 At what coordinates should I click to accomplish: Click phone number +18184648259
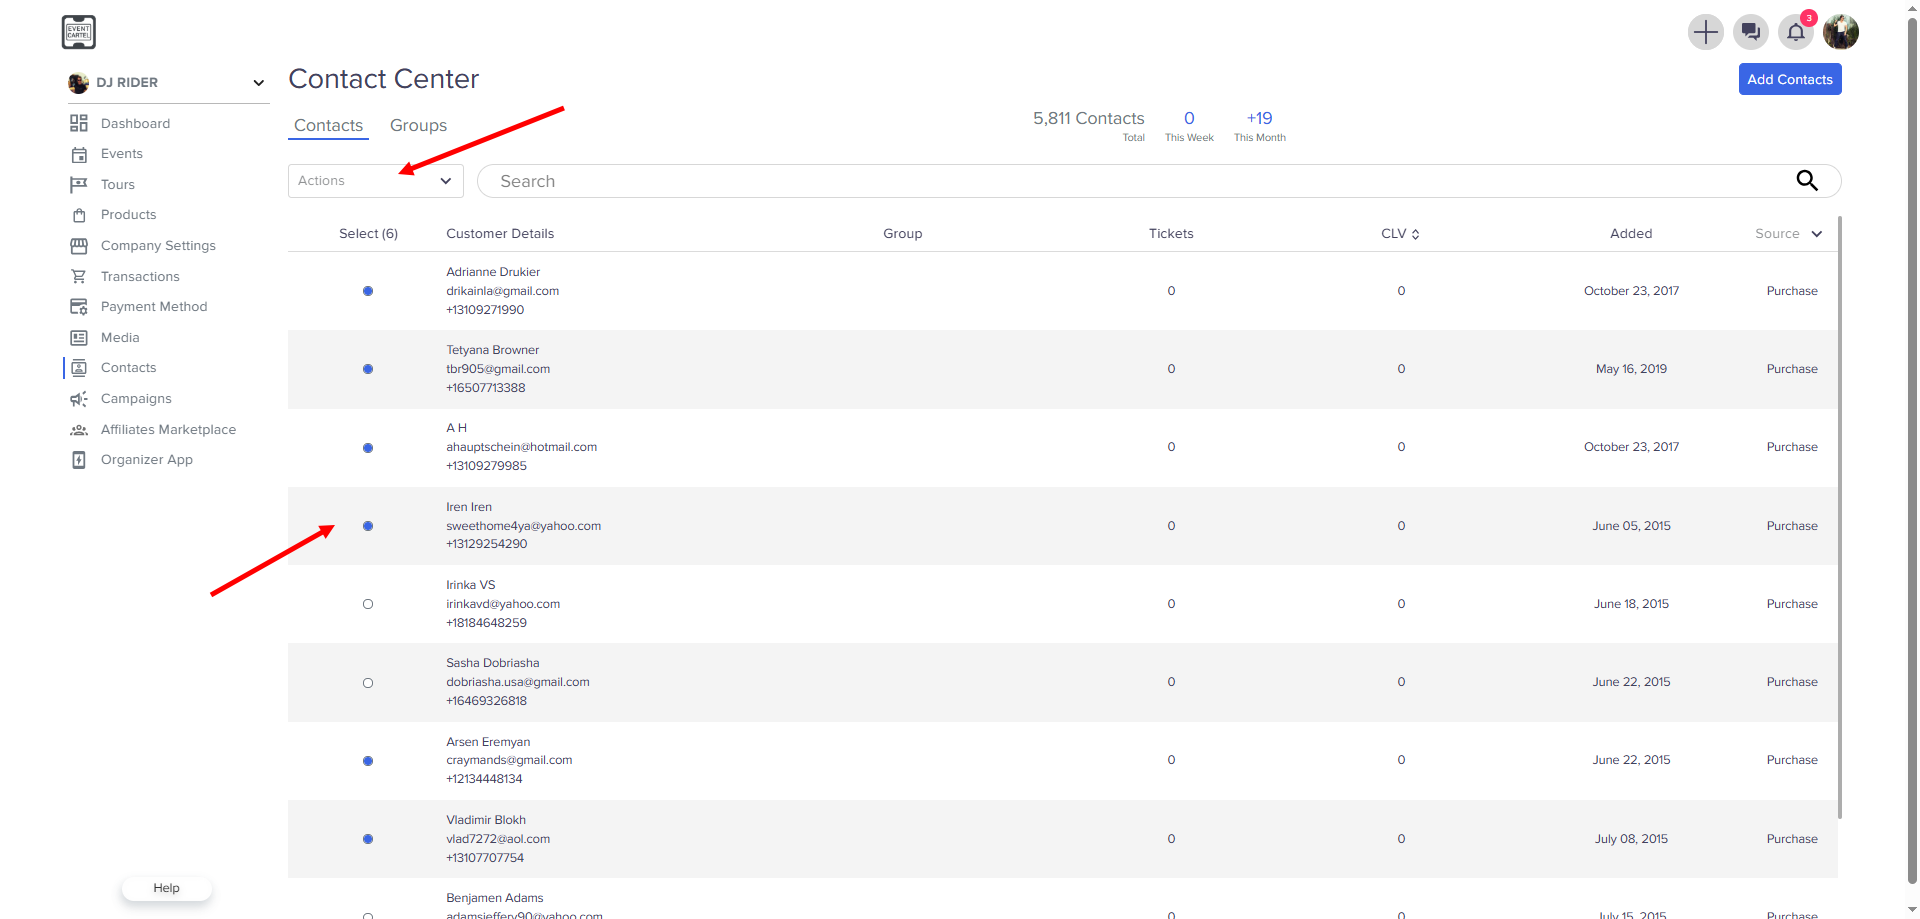[486, 623]
